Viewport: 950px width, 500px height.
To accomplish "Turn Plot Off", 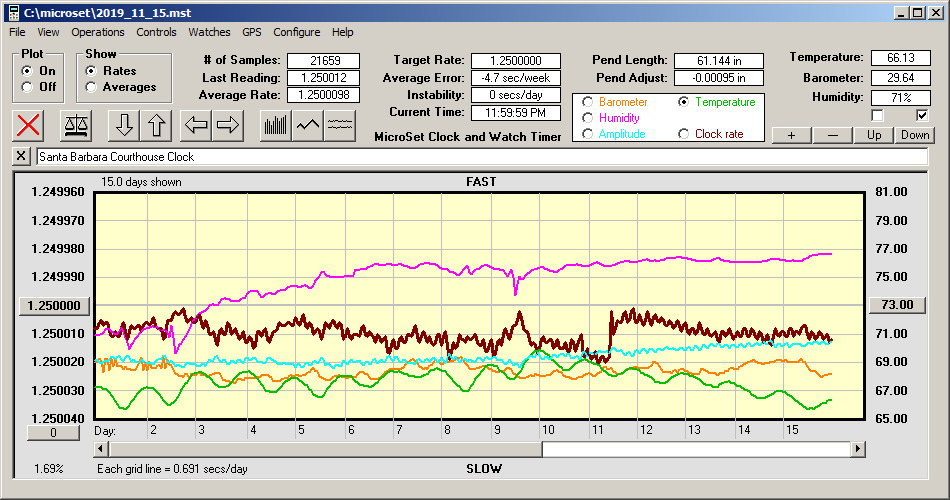I will pyautogui.click(x=27, y=87).
